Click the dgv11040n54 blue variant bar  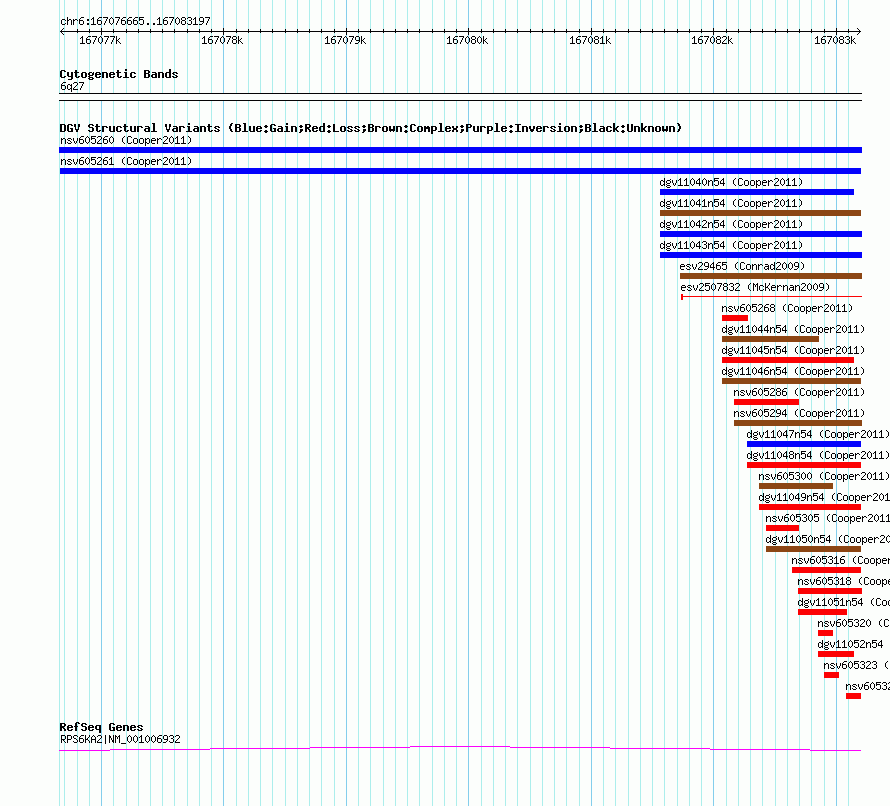click(757, 192)
